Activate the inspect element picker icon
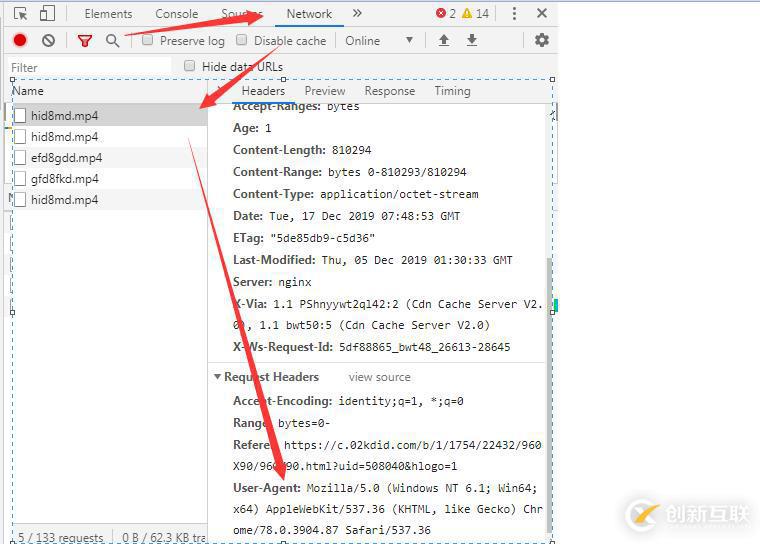This screenshot has width=760, height=544. point(21,14)
